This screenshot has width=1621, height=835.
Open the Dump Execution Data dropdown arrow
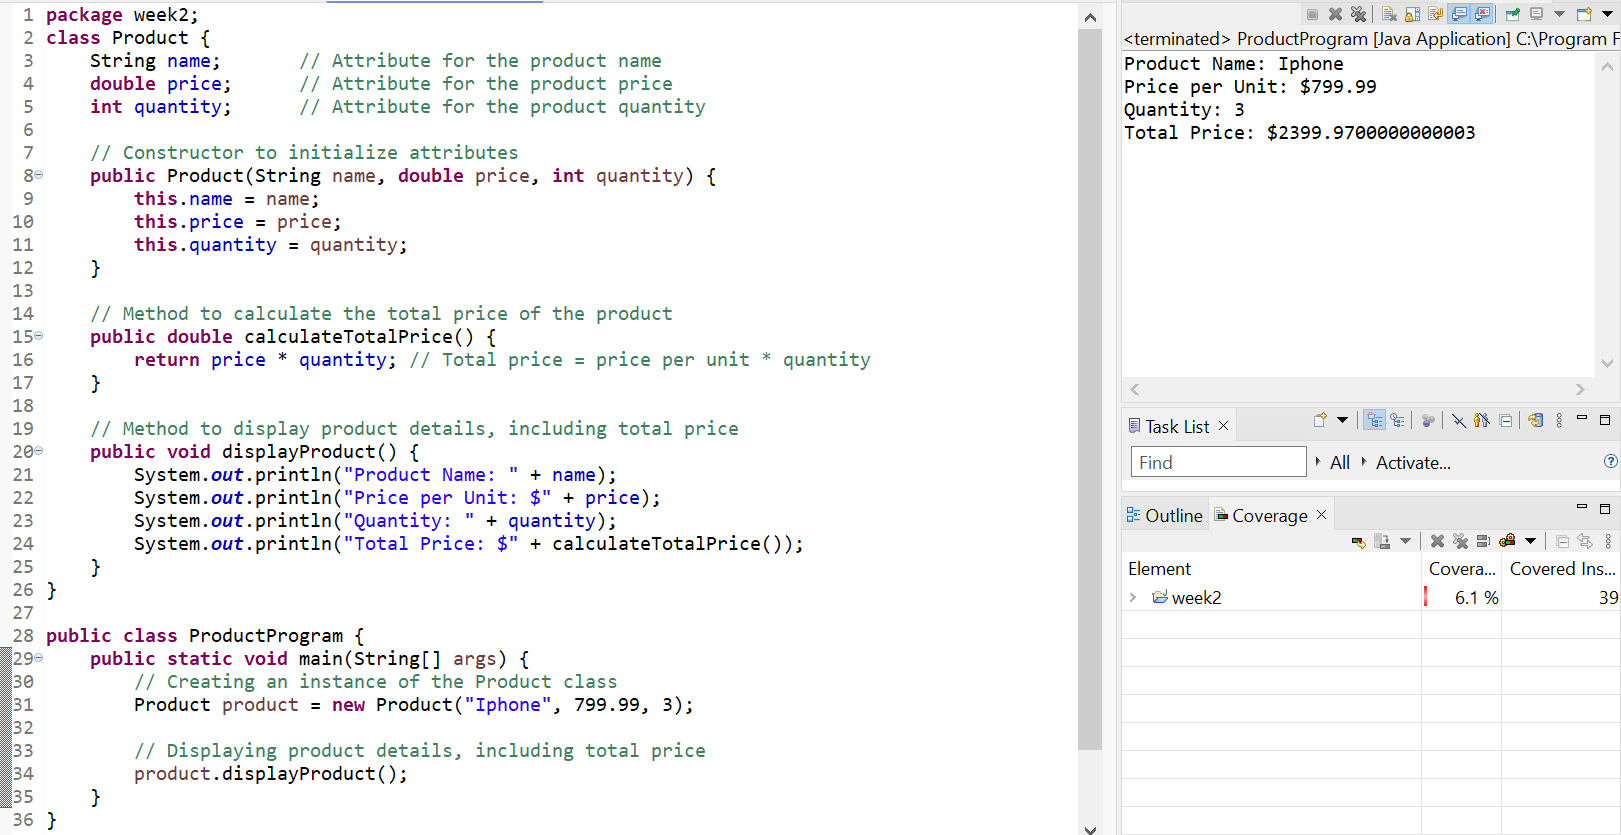(x=1405, y=541)
